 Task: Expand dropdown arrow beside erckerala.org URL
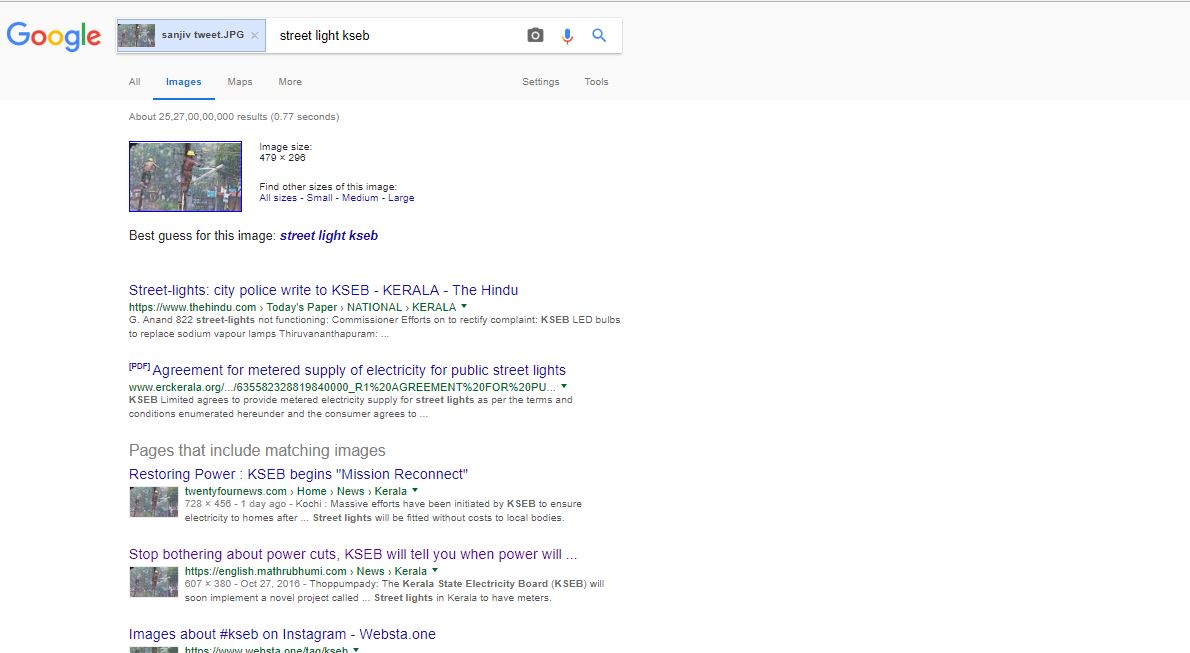tap(564, 386)
